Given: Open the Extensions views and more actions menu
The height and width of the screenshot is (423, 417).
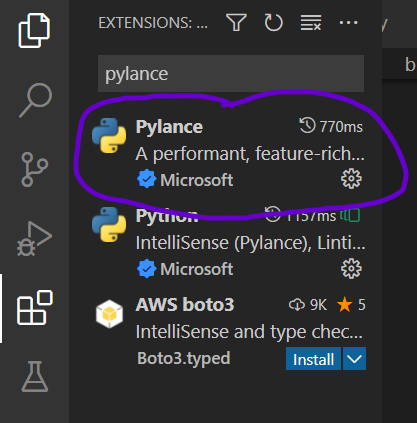Looking at the screenshot, I should pyautogui.click(x=348, y=23).
